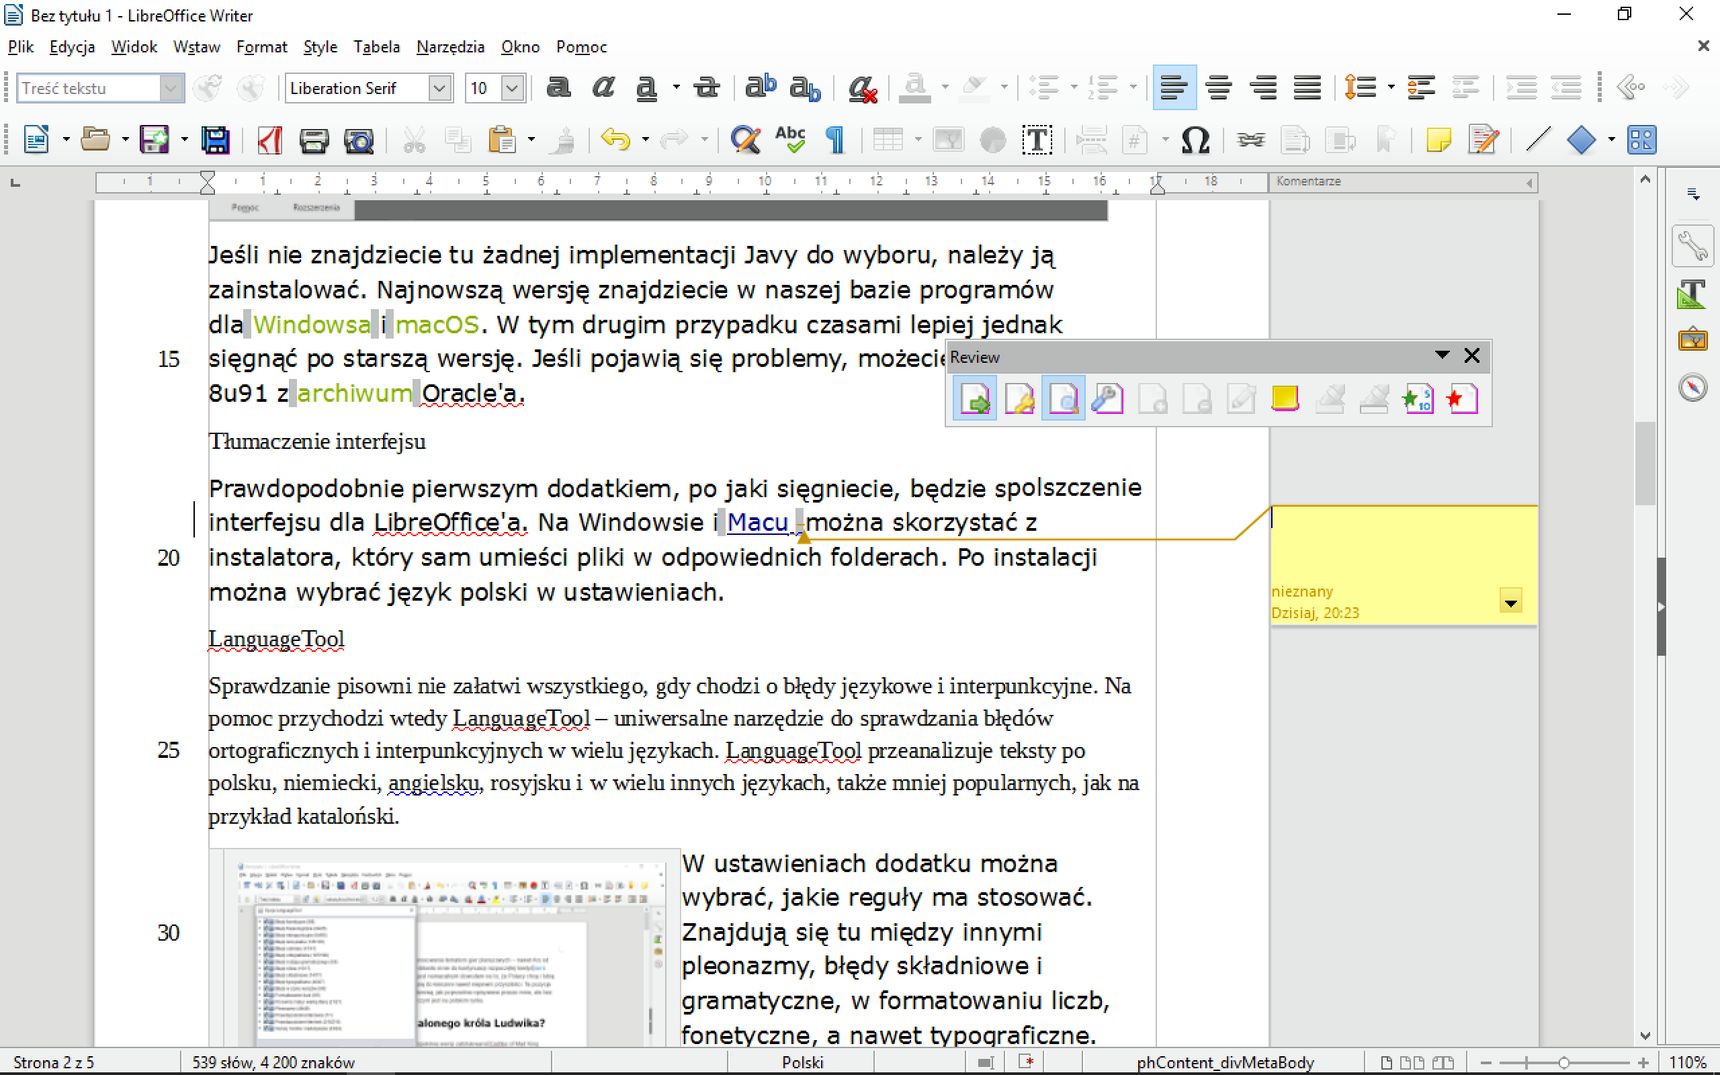Show draw functions toolbar
The width and height of the screenshot is (1720, 1075).
(1642, 140)
